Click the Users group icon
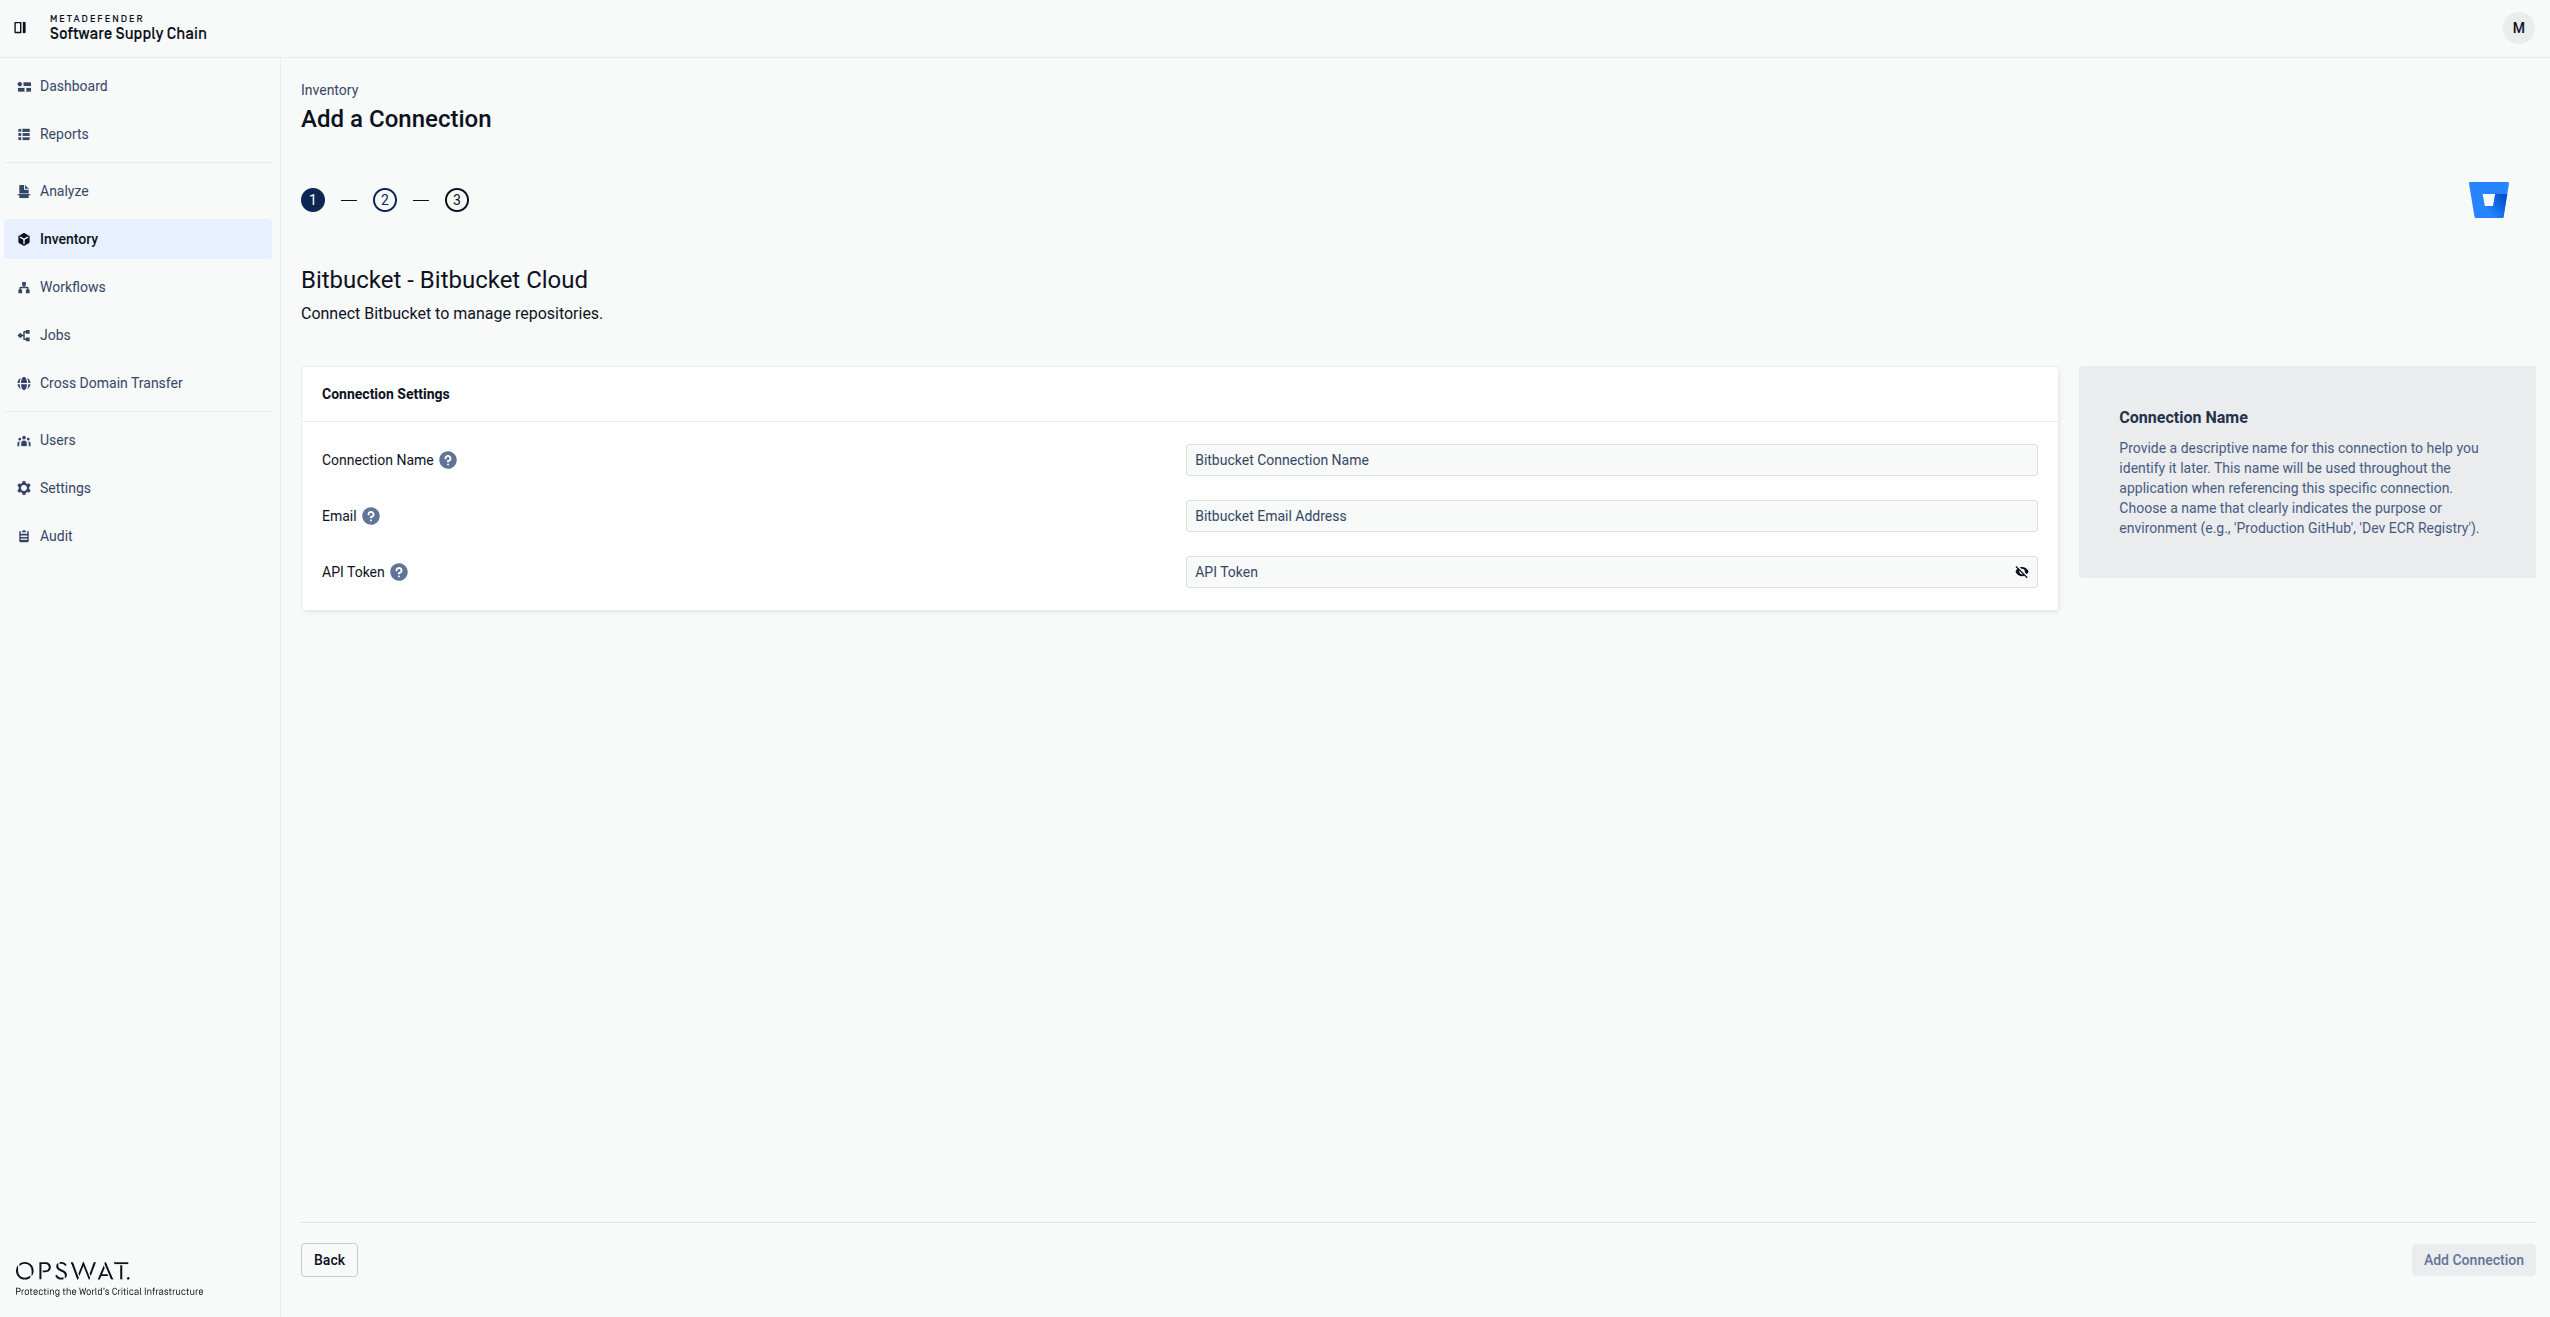 coord(24,441)
